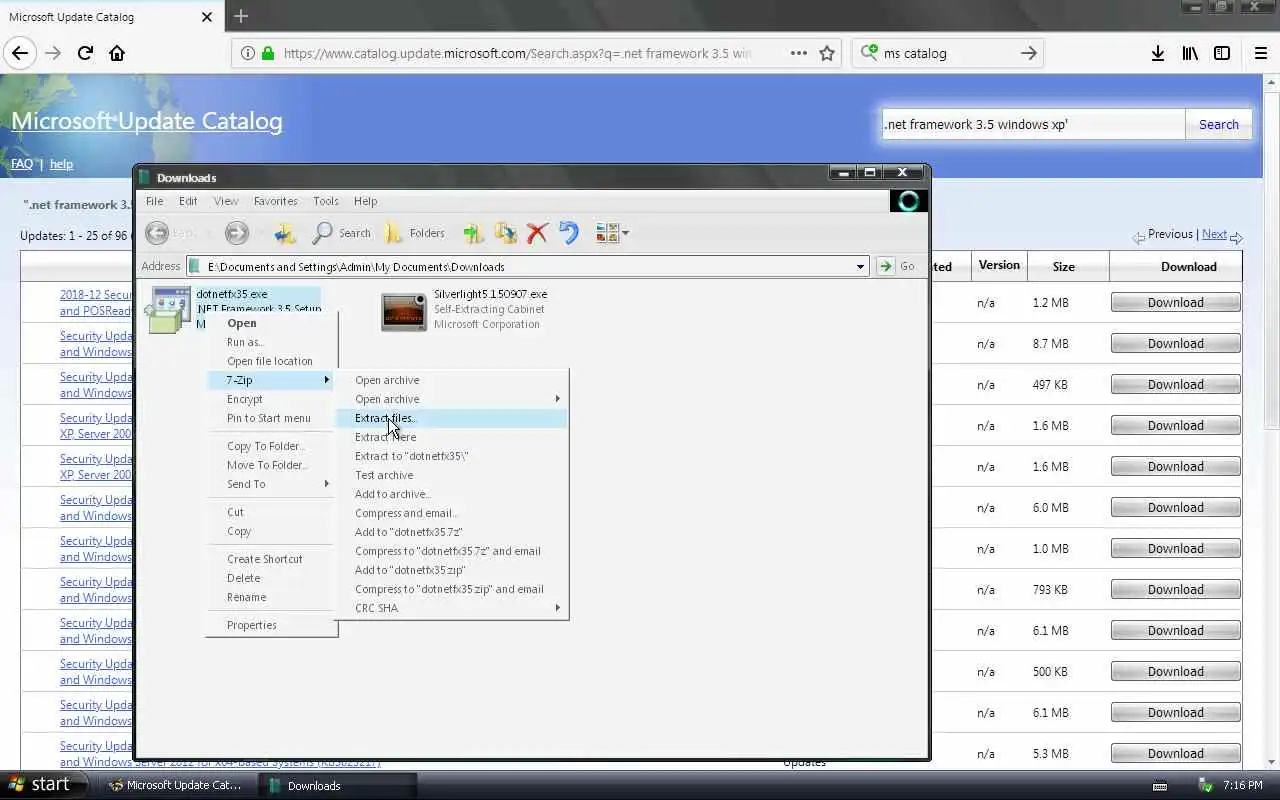Select Rename in context menu
1280x800 pixels.
pyautogui.click(x=271, y=597)
